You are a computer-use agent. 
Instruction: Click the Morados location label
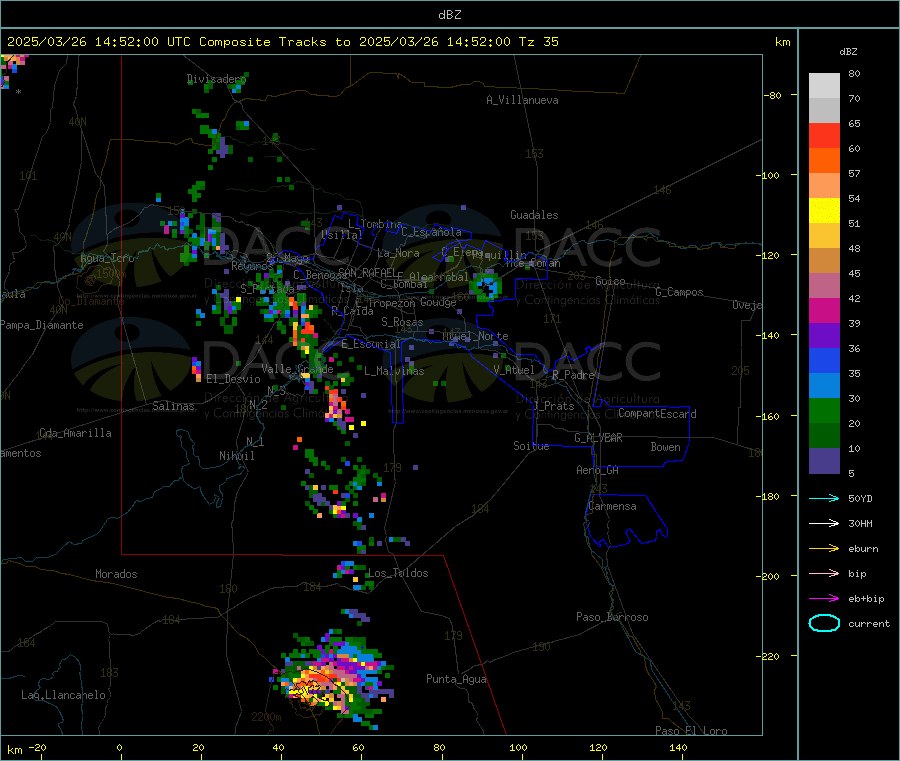116,574
